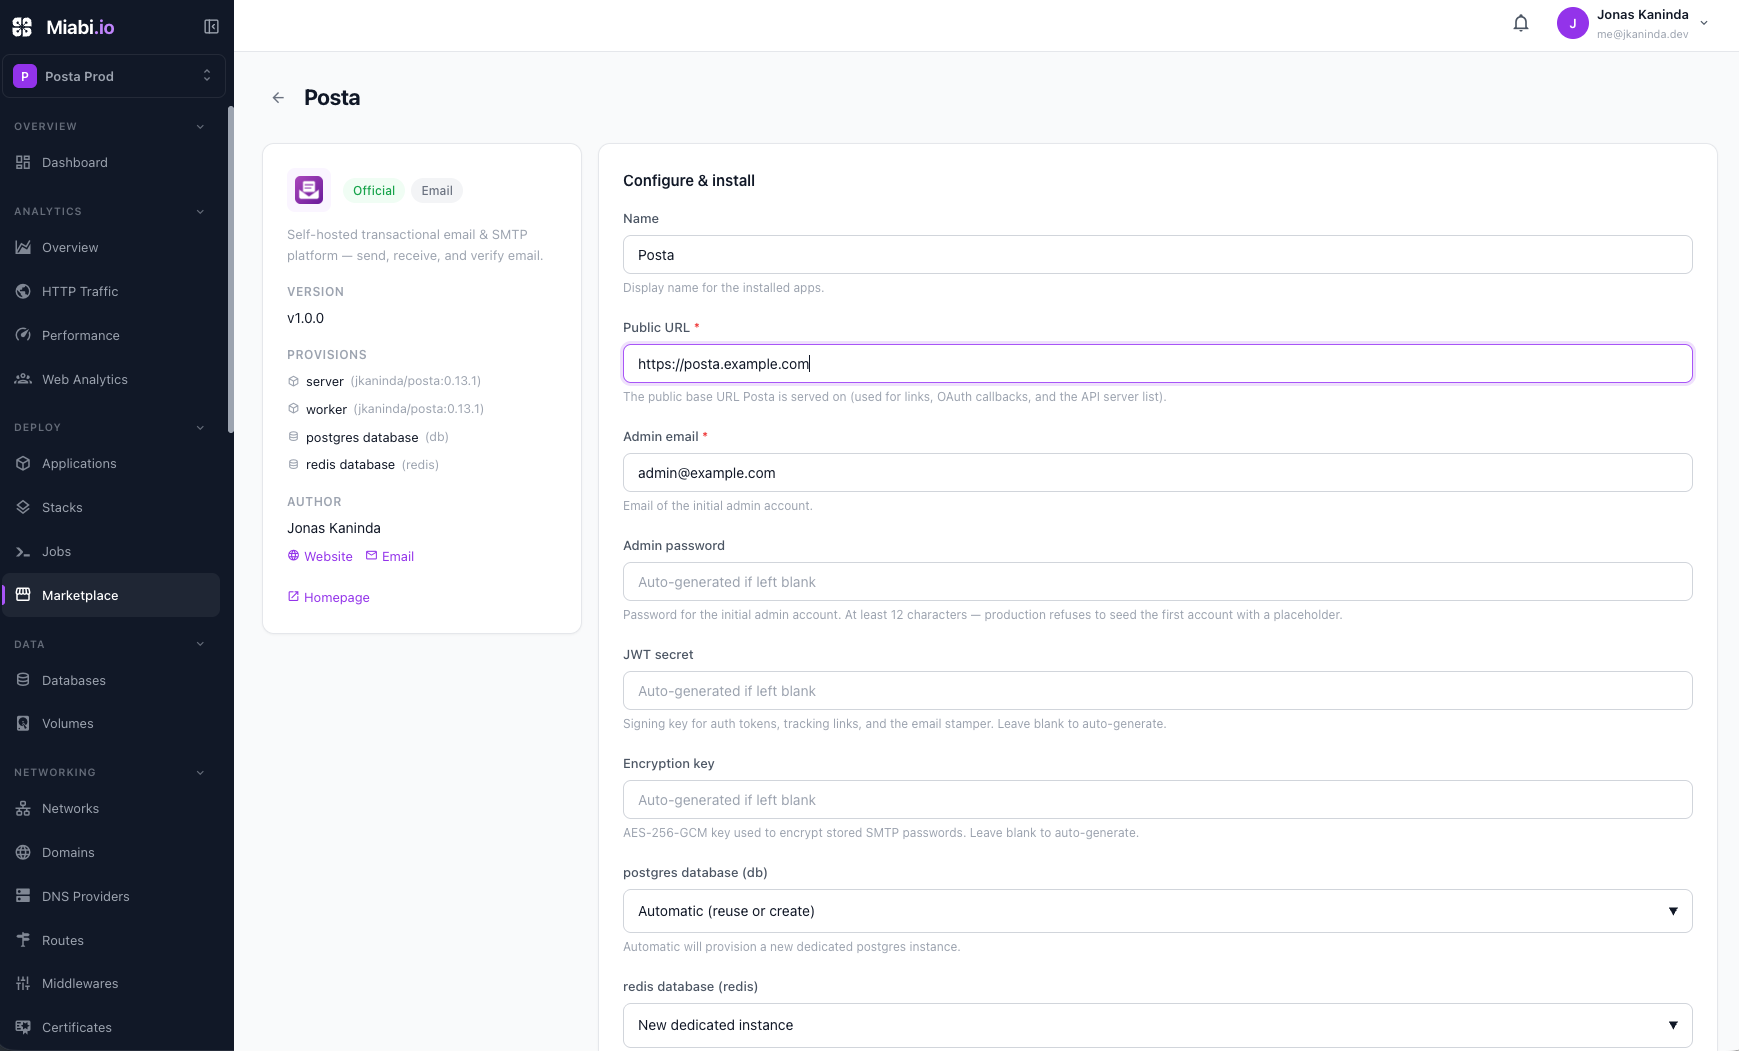
Task: Click the Email category tag
Action: tap(437, 191)
